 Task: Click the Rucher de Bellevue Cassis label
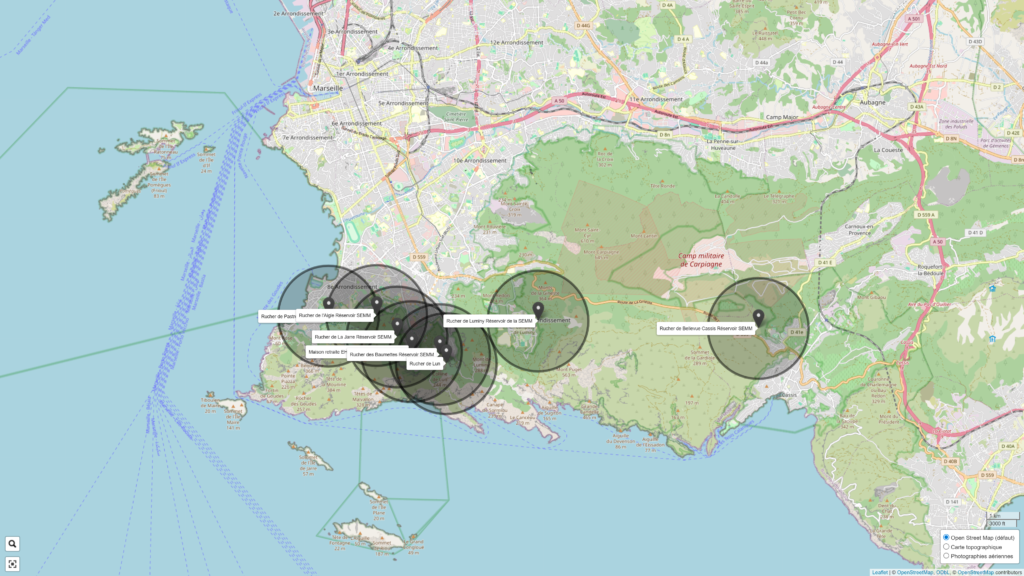tap(705, 328)
